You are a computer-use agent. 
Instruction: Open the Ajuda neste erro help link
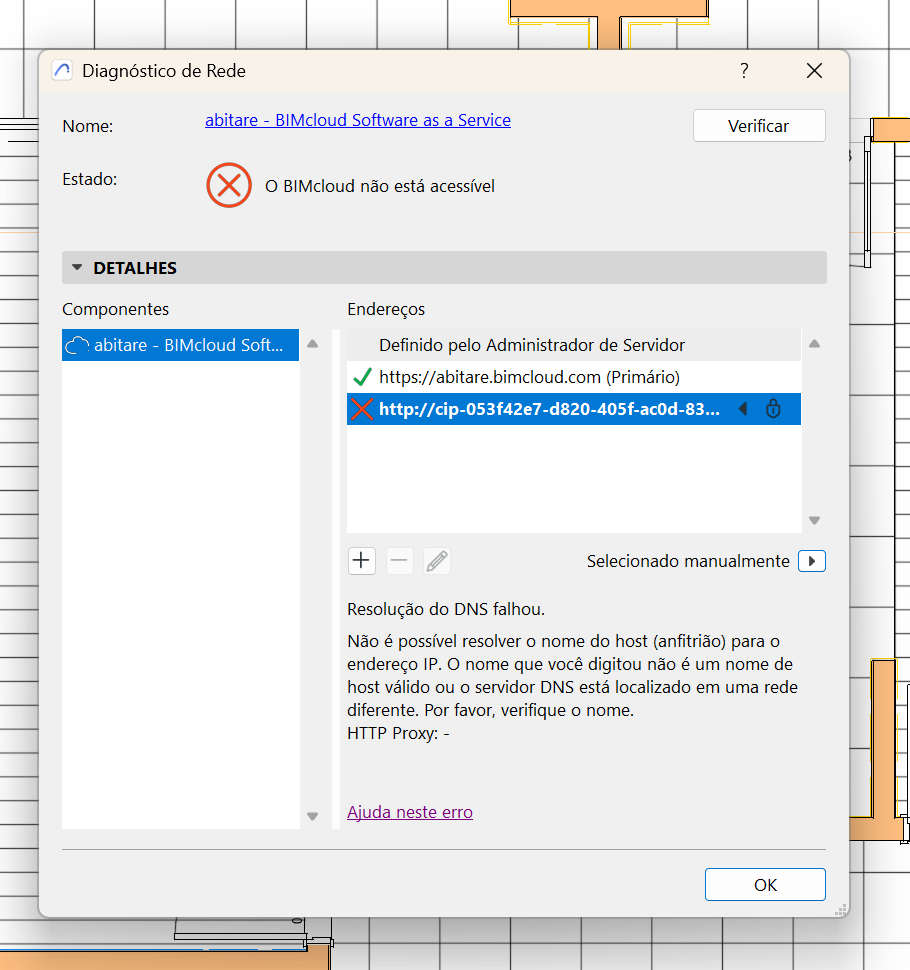(410, 812)
